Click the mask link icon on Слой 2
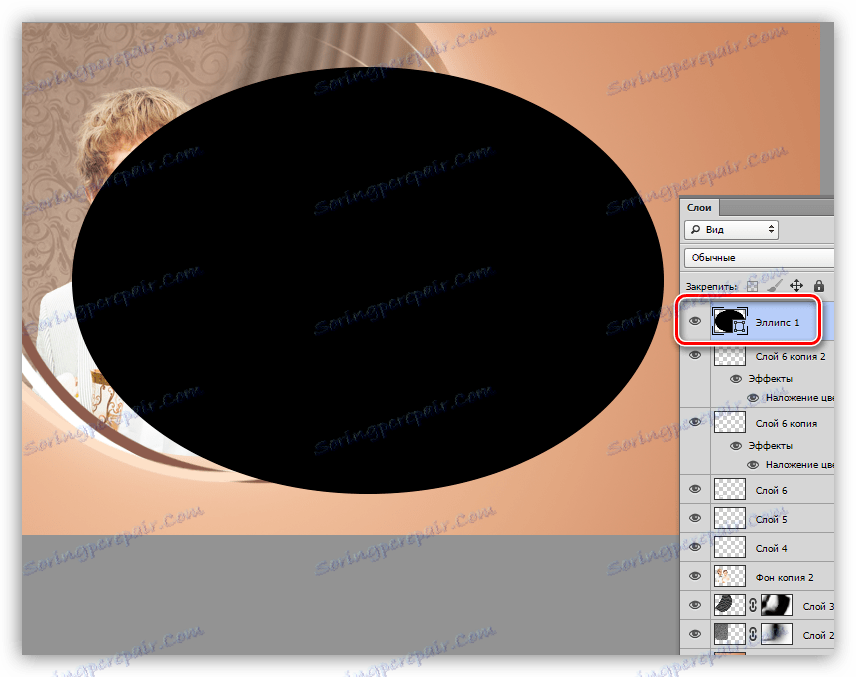 click(753, 634)
